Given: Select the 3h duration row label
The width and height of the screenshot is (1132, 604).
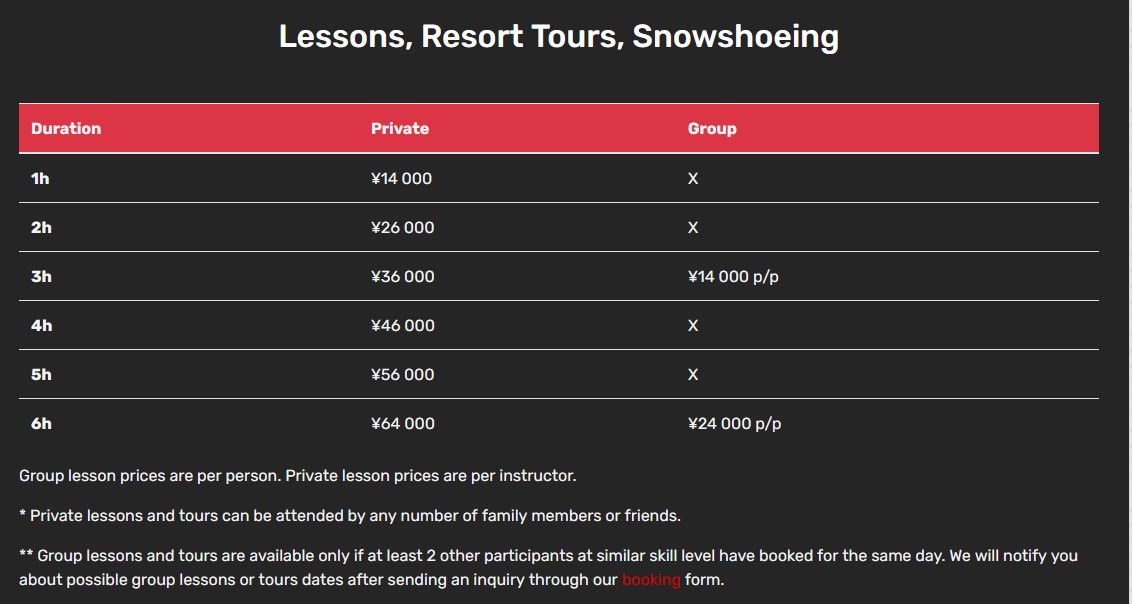Looking at the screenshot, I should tap(41, 276).
